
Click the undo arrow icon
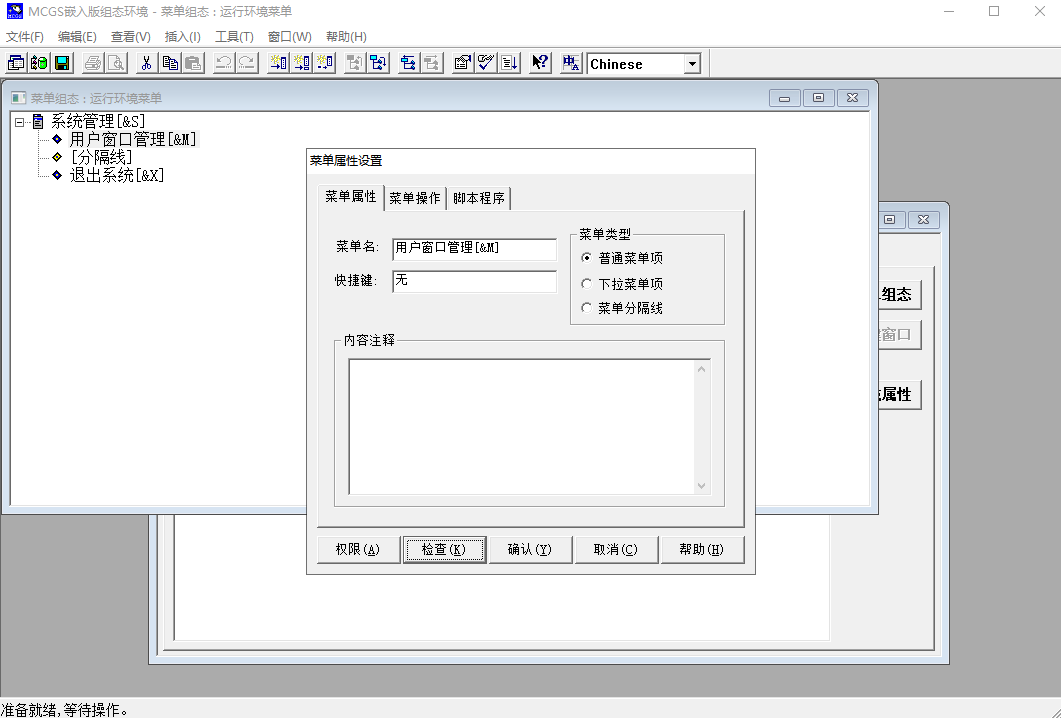pos(223,63)
